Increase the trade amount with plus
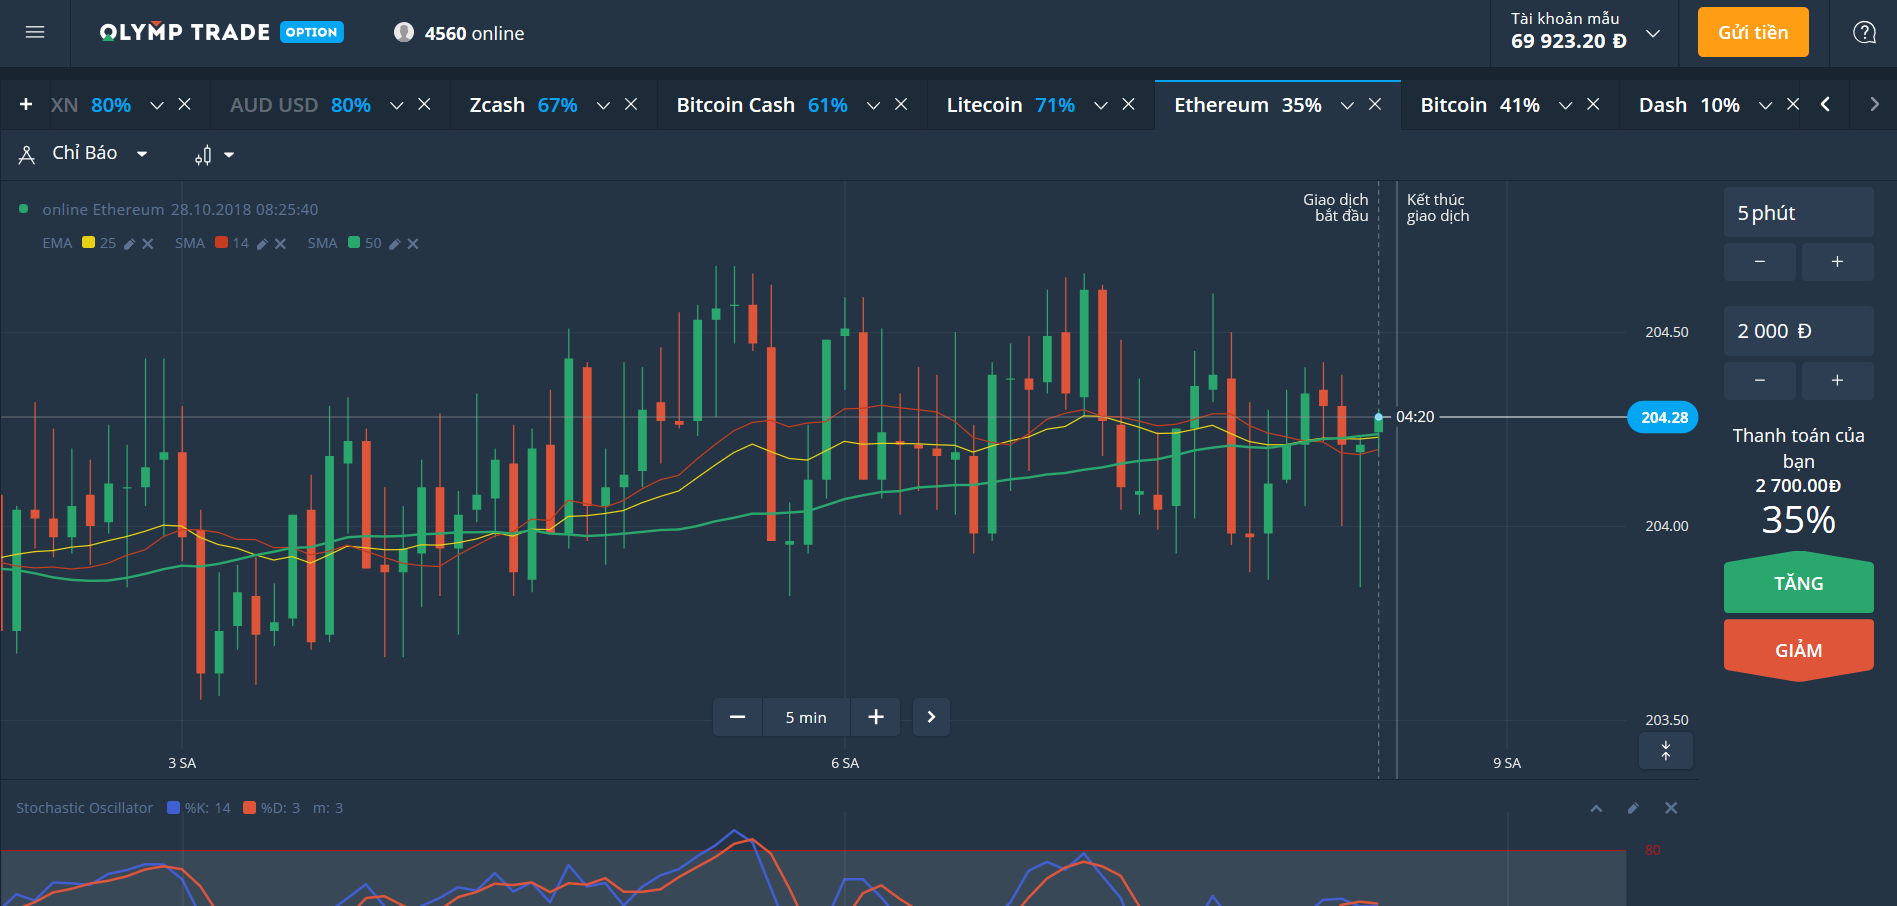Viewport: 1897px width, 906px height. coord(1837,380)
